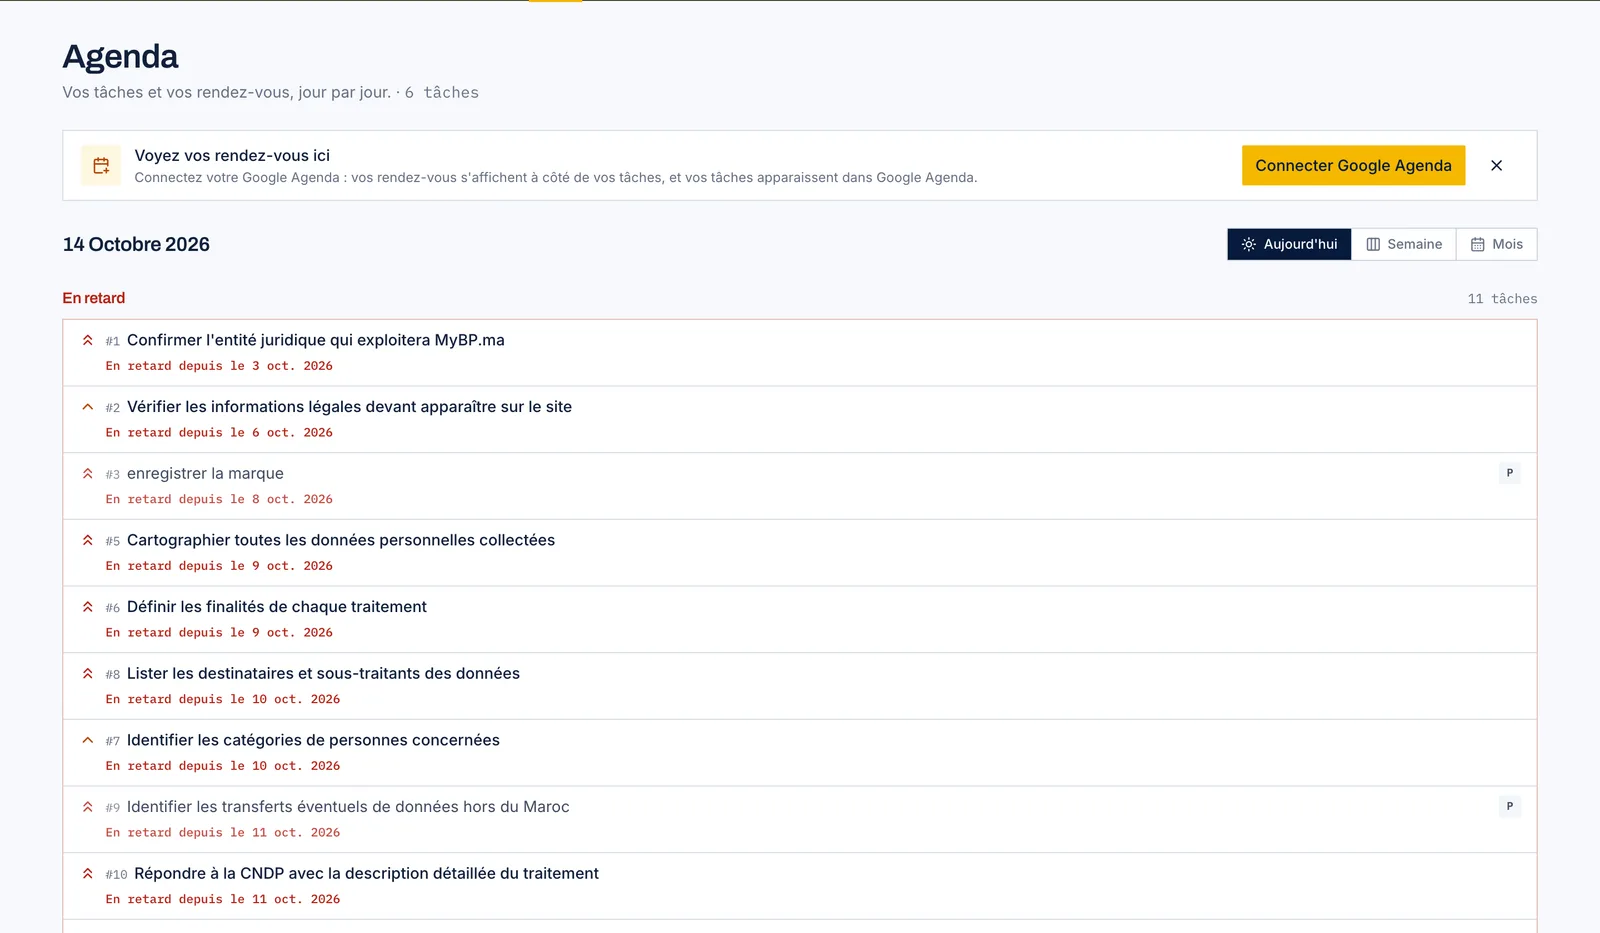The image size is (1600, 933).
Task: Open task Répondre à la CNDP
Action: tap(366, 874)
